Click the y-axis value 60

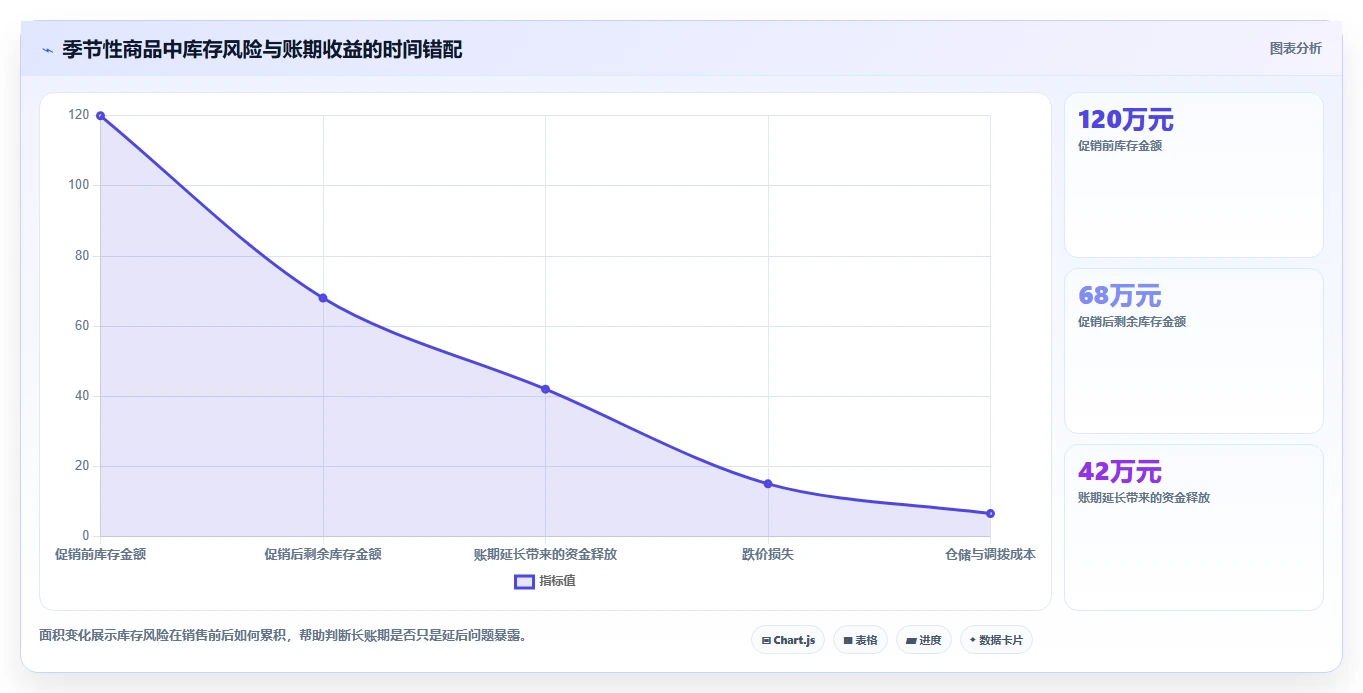coord(82,326)
